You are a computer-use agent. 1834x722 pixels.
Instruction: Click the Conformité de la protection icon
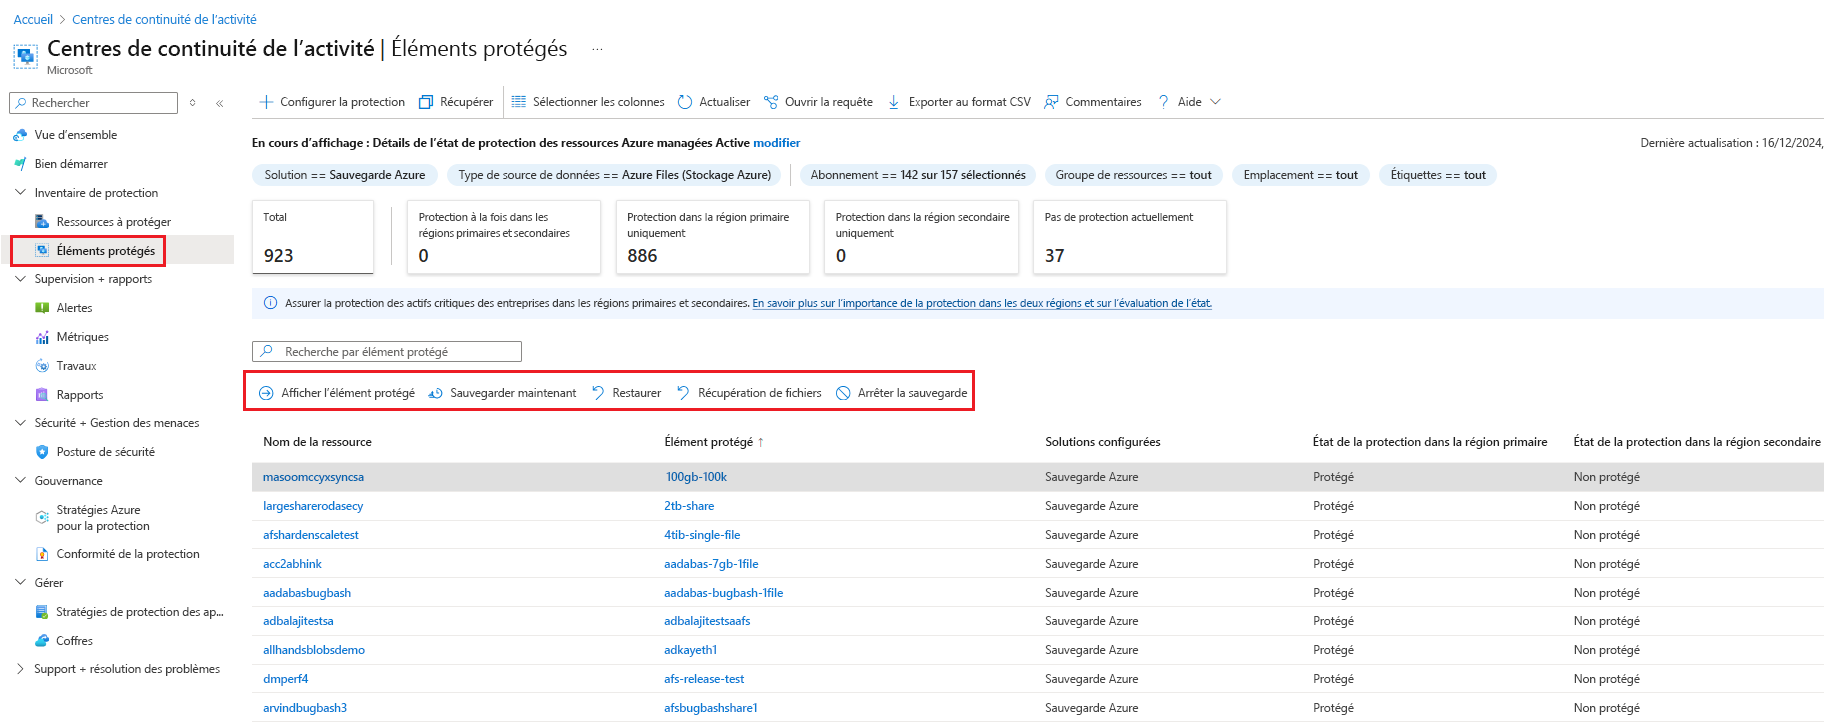[42, 554]
